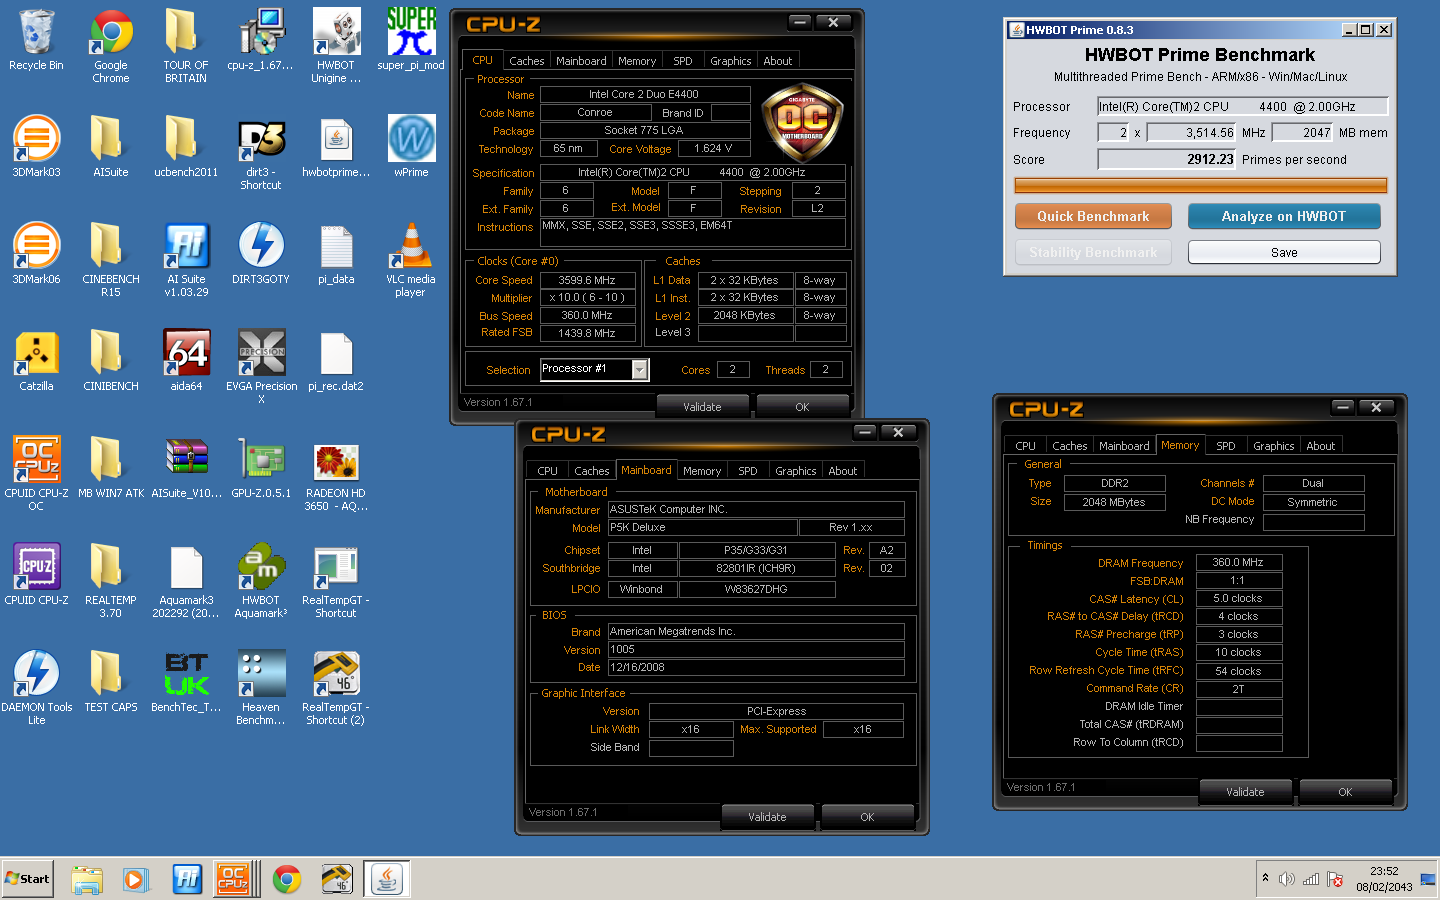The height and width of the screenshot is (900, 1440).
Task: Switch to CPU tab in Mainboard window
Action: click(547, 471)
